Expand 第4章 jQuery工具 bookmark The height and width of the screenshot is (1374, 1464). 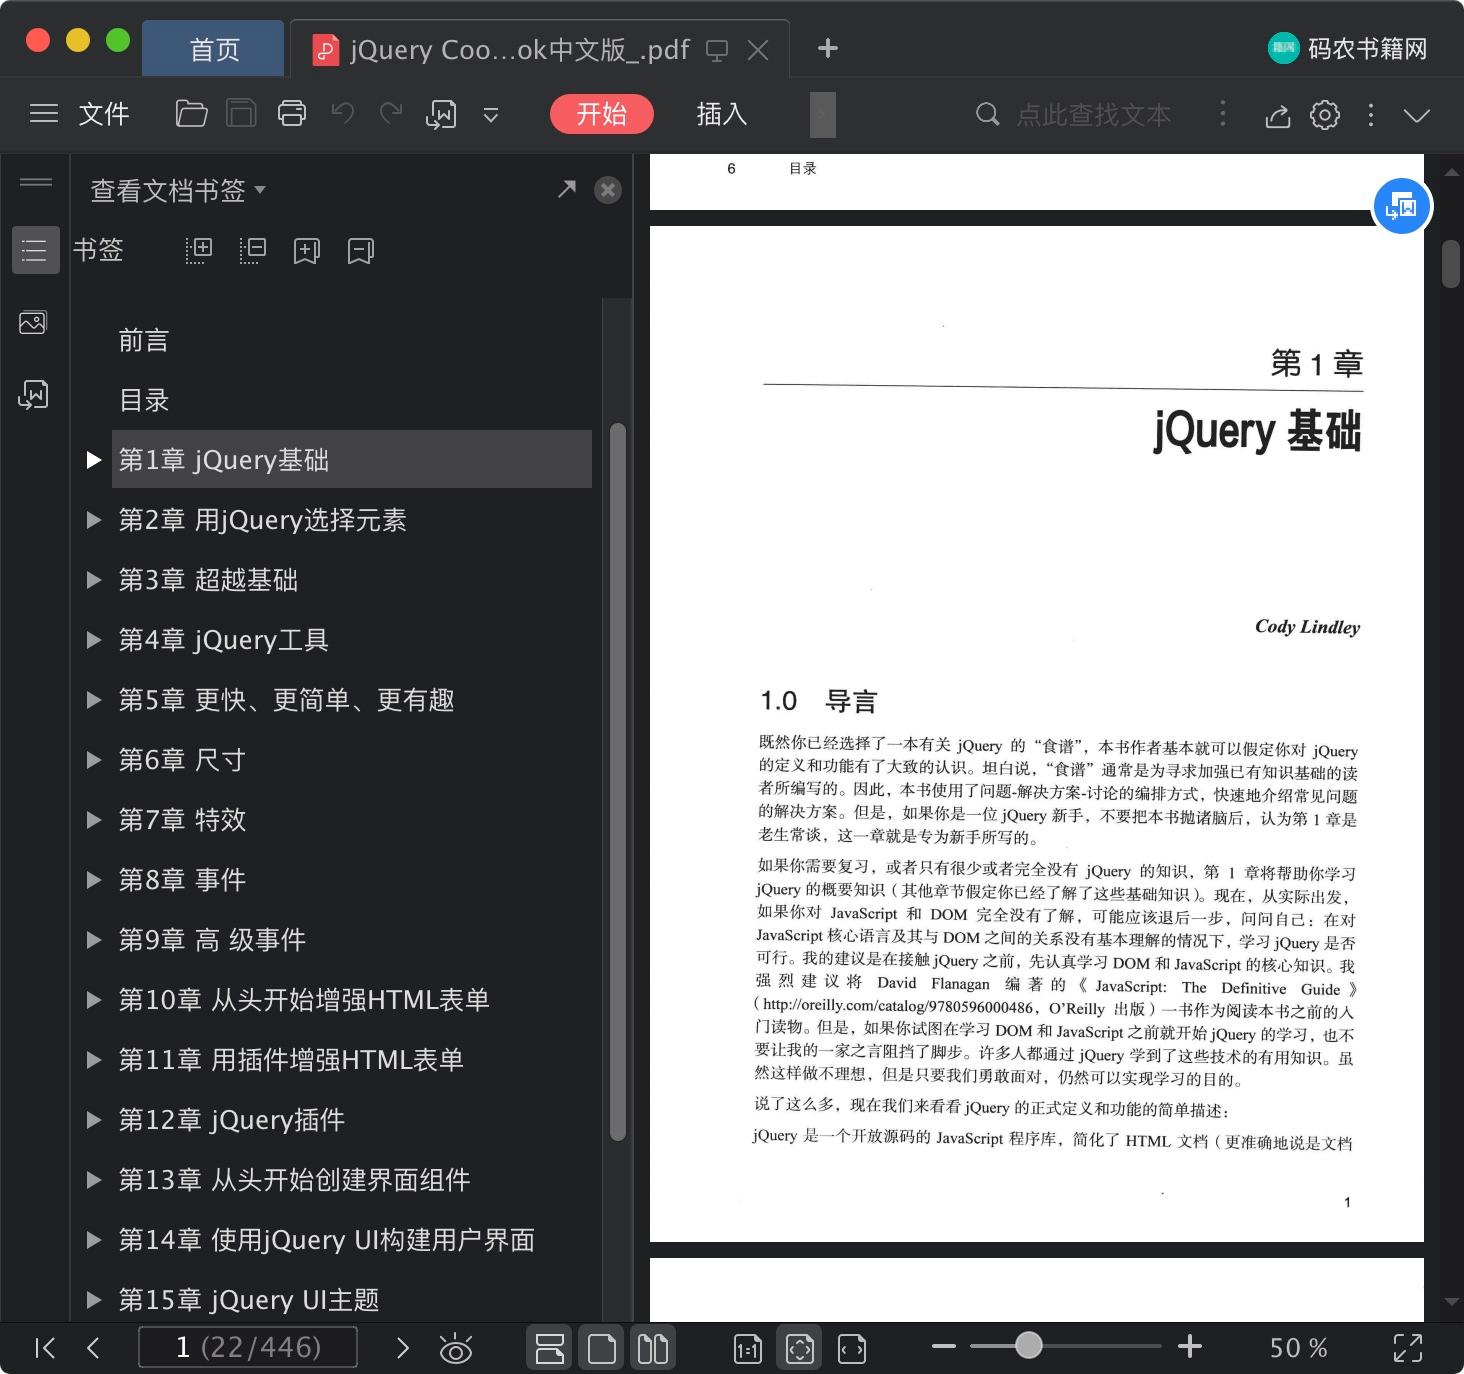94,640
